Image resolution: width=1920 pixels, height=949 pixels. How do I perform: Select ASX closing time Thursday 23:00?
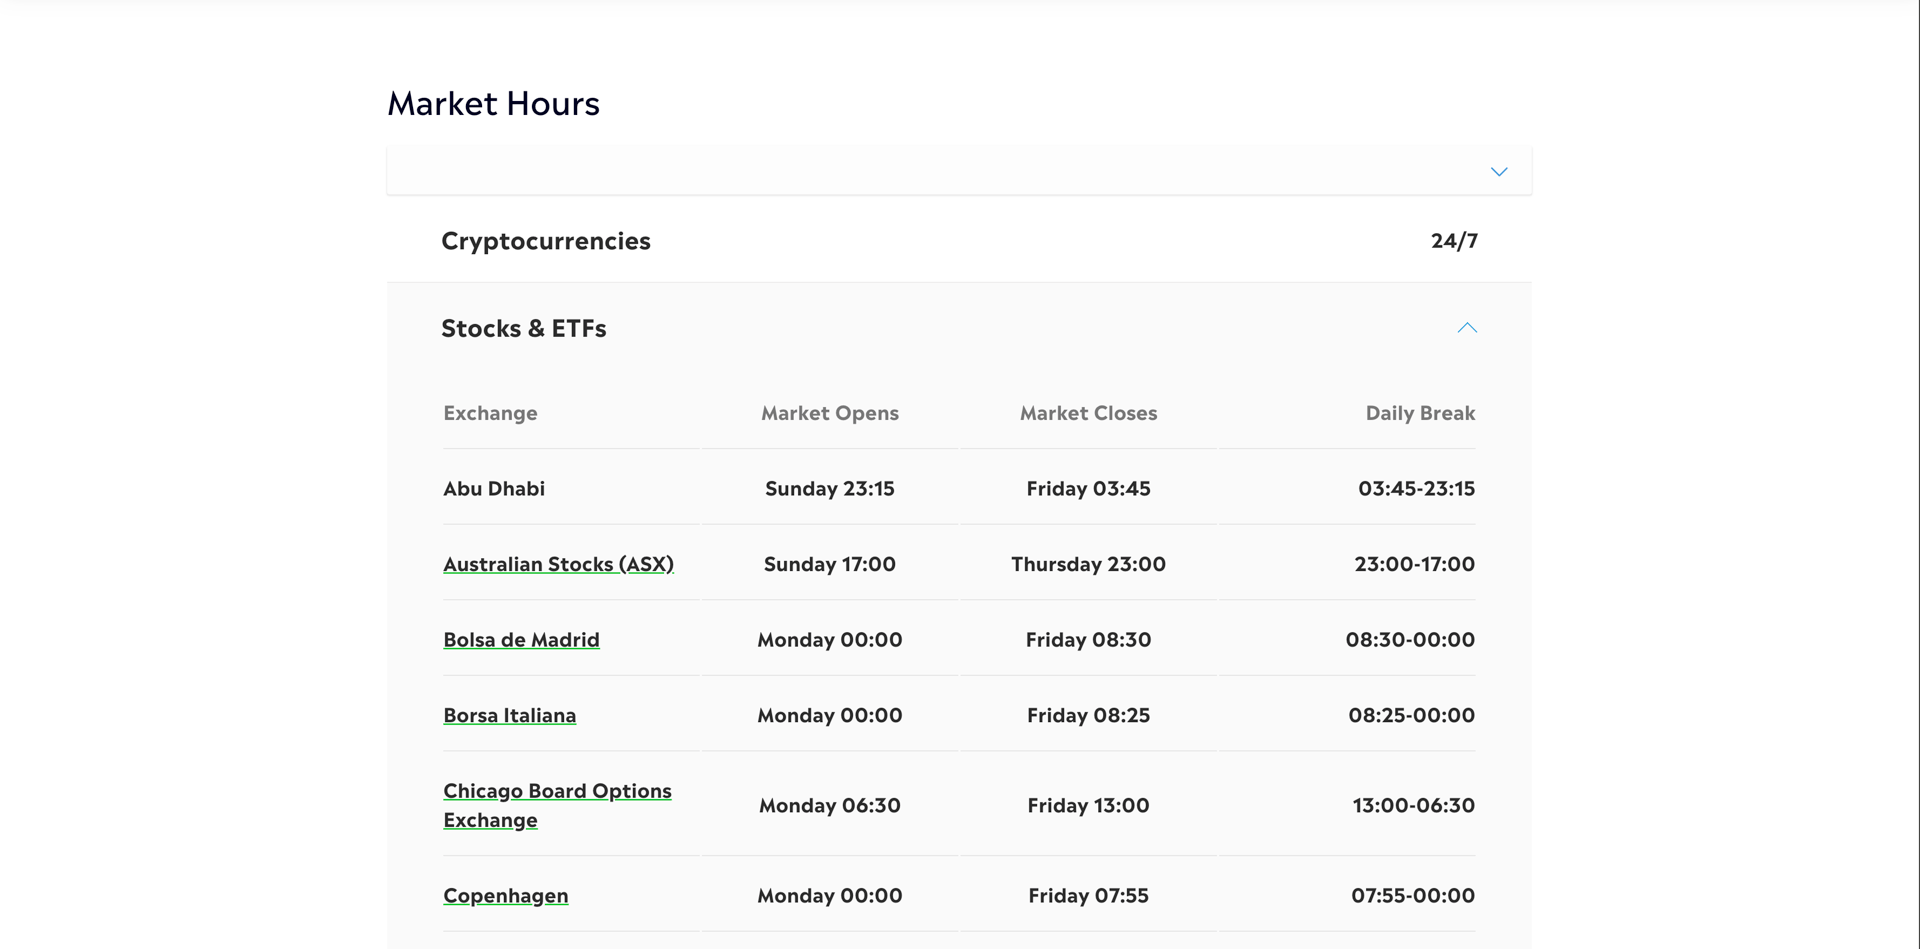pyautogui.click(x=1088, y=564)
